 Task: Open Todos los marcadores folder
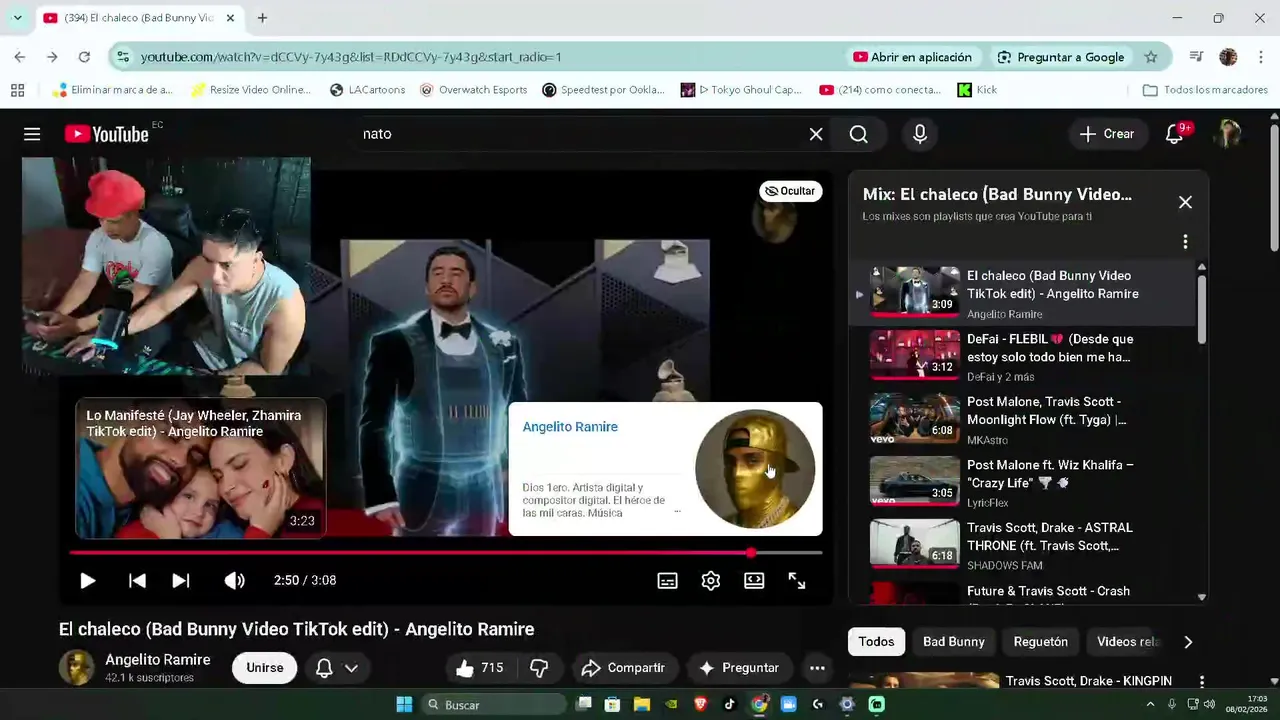(x=1205, y=90)
